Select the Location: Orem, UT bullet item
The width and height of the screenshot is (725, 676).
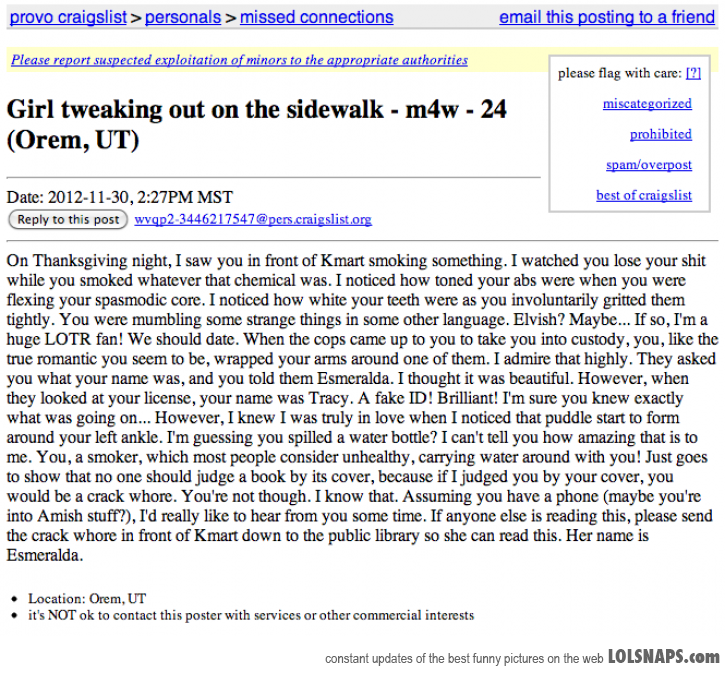click(x=87, y=598)
